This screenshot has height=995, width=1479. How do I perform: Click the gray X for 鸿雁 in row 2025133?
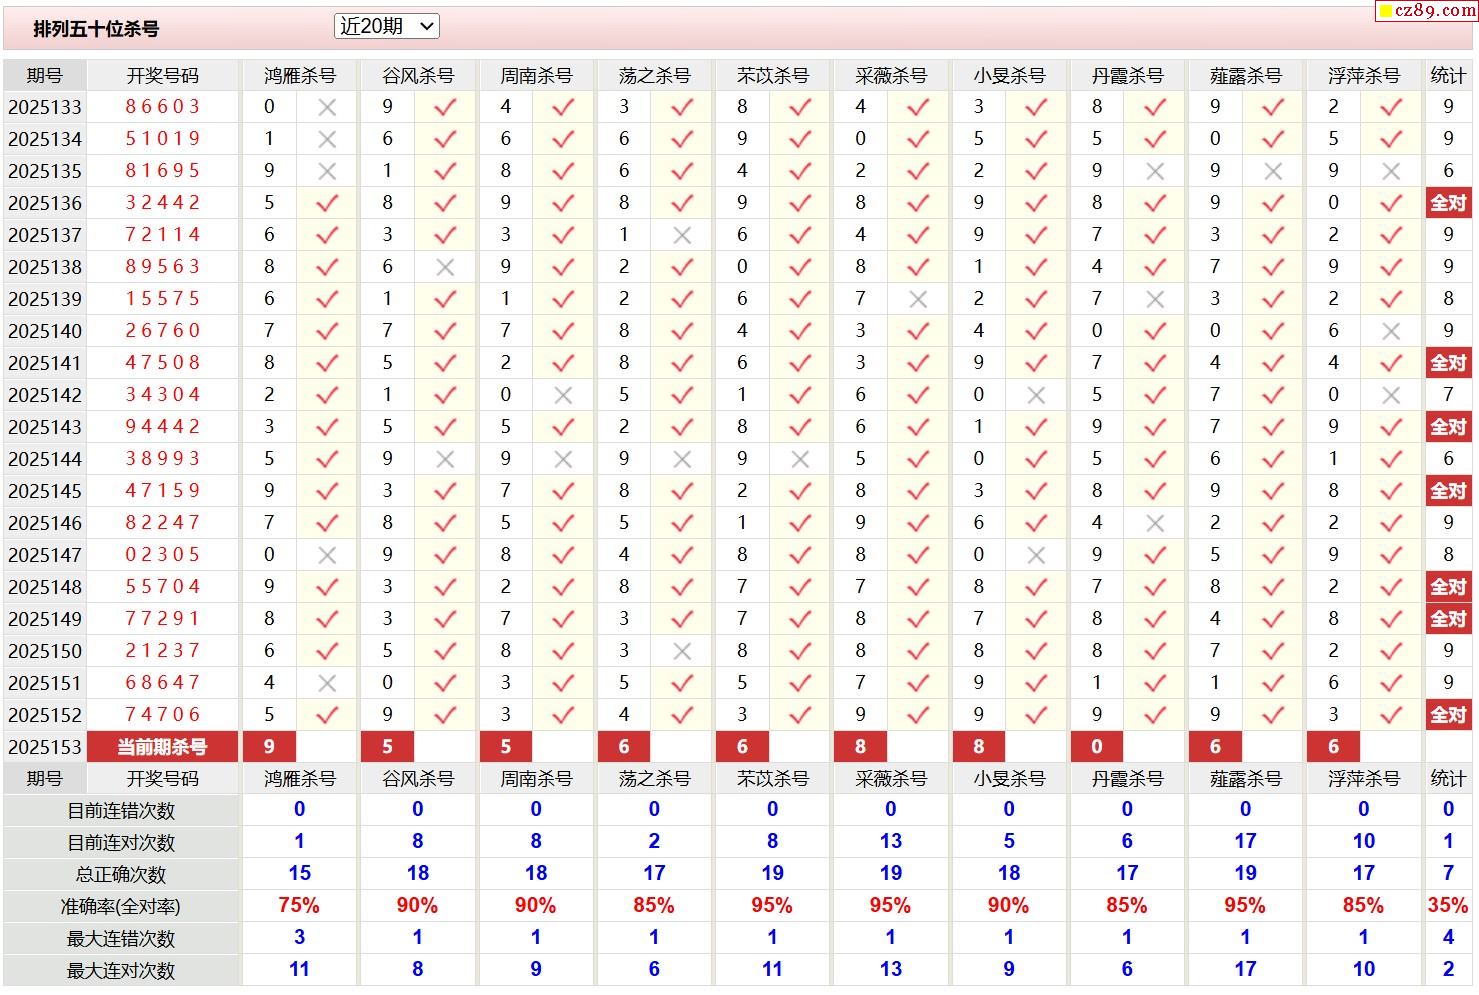pyautogui.click(x=327, y=107)
